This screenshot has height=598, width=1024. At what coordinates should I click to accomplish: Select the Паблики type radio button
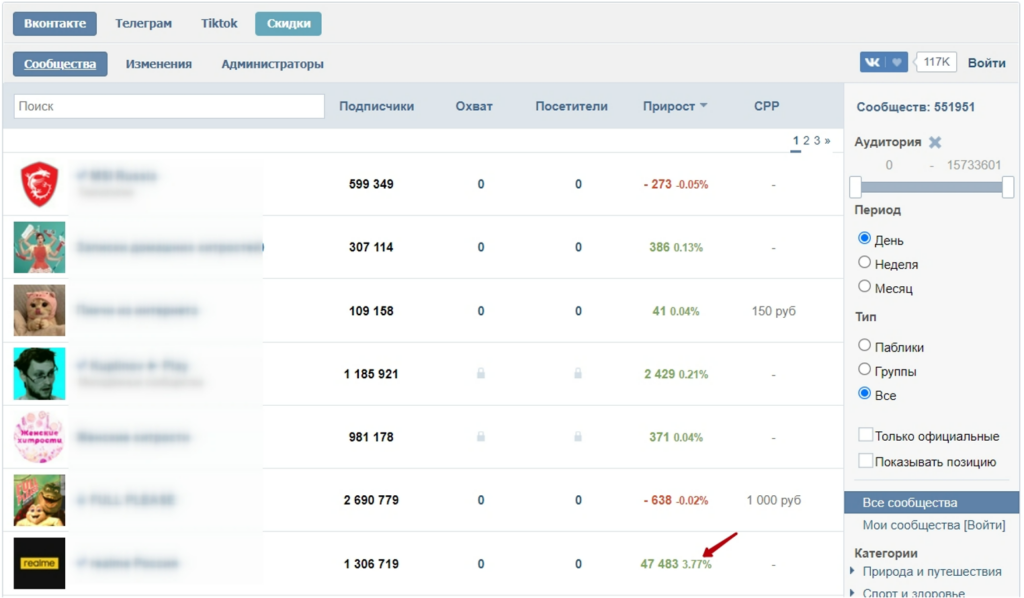pos(865,346)
